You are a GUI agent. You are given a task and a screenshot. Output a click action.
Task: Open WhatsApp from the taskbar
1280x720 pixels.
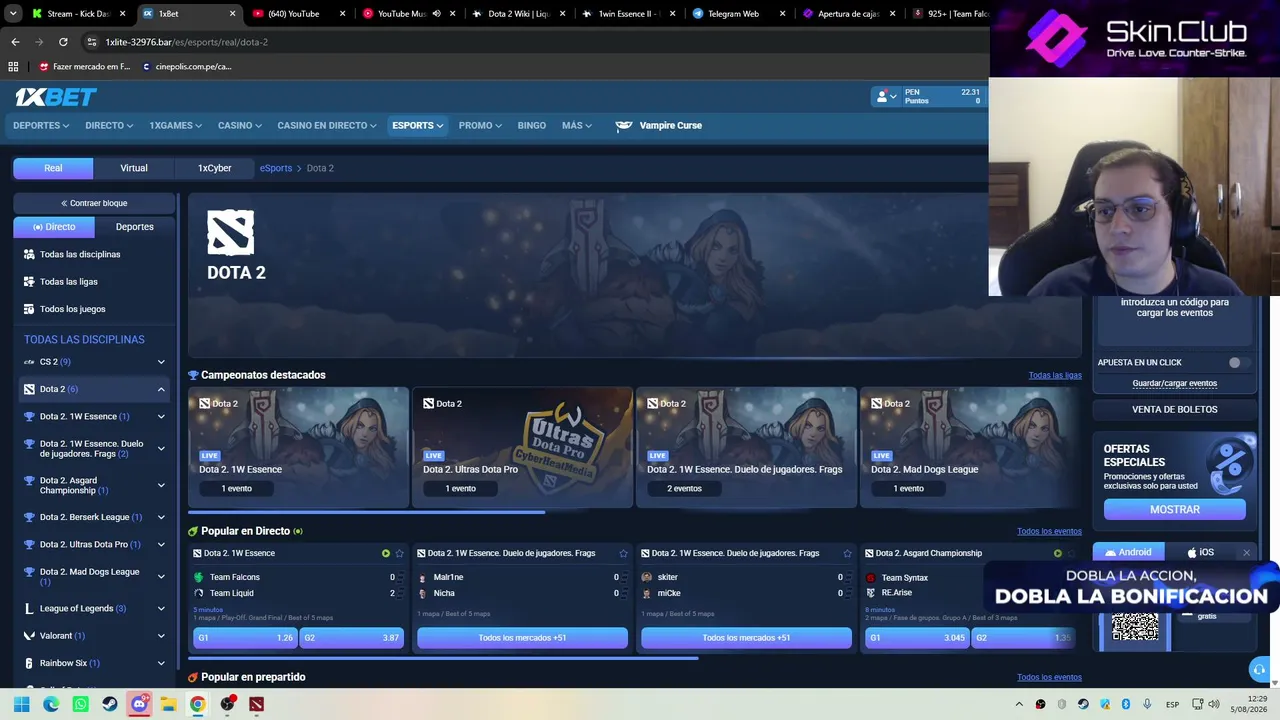pyautogui.click(x=80, y=704)
